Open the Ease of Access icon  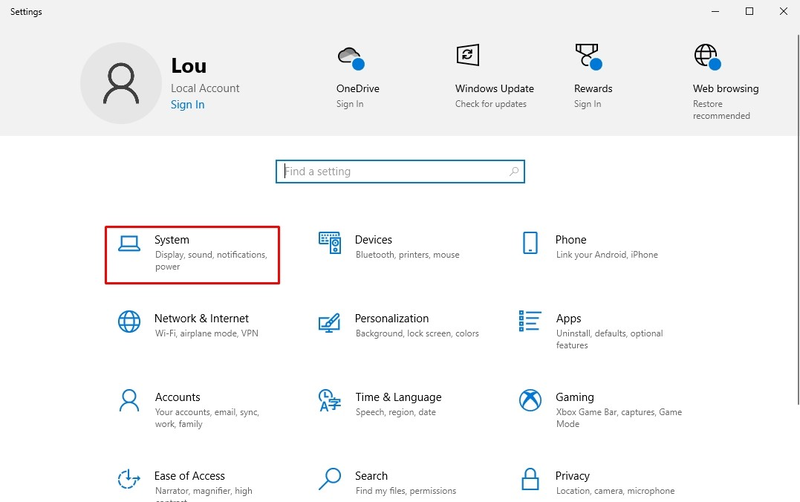pyautogui.click(x=129, y=479)
